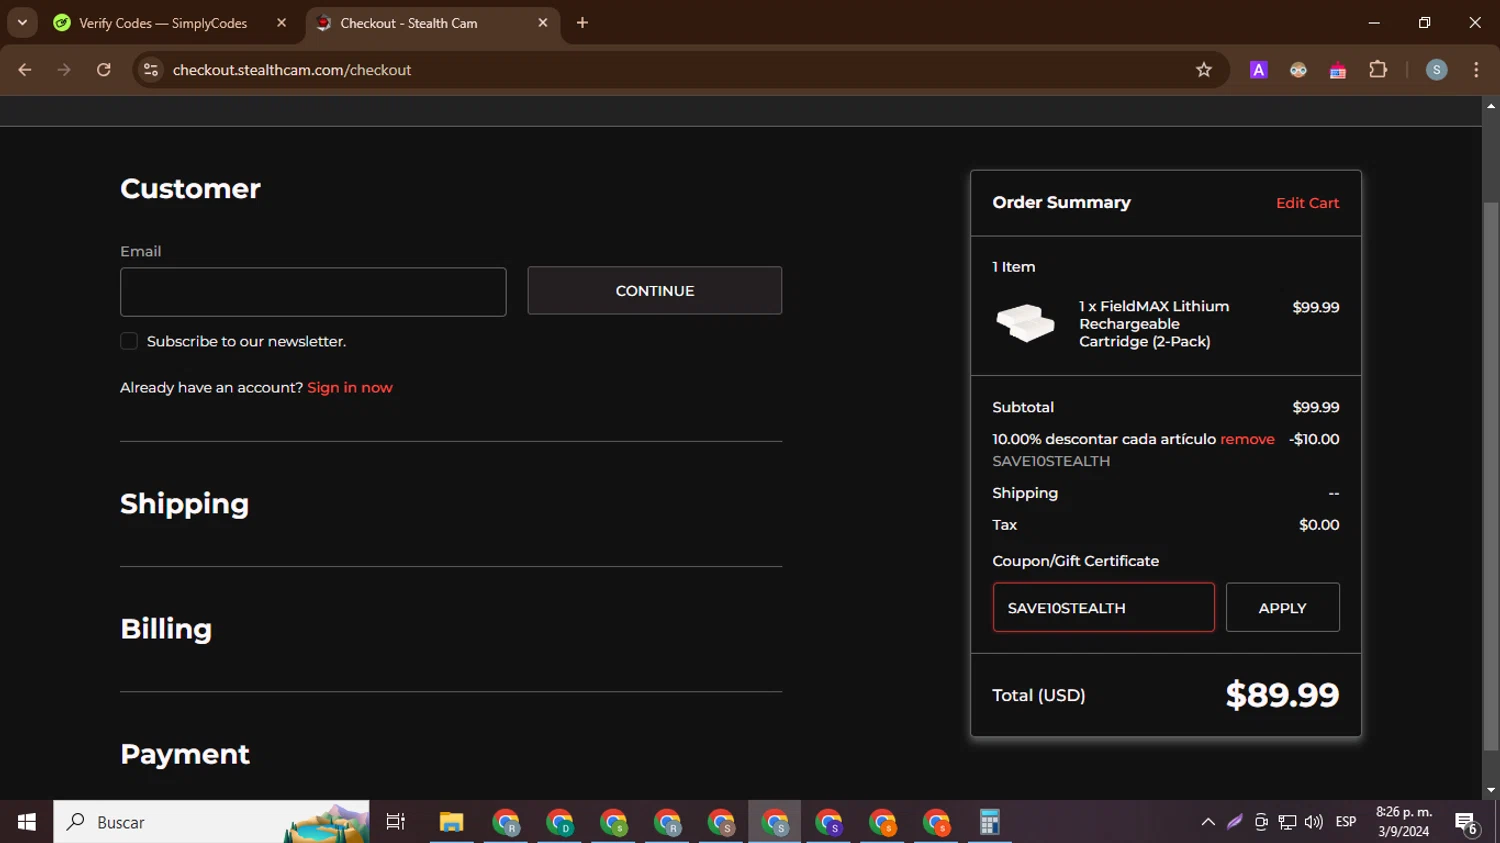The width and height of the screenshot is (1500, 843).
Task: Click the page vertical scrollbar
Action: click(x=1491, y=475)
